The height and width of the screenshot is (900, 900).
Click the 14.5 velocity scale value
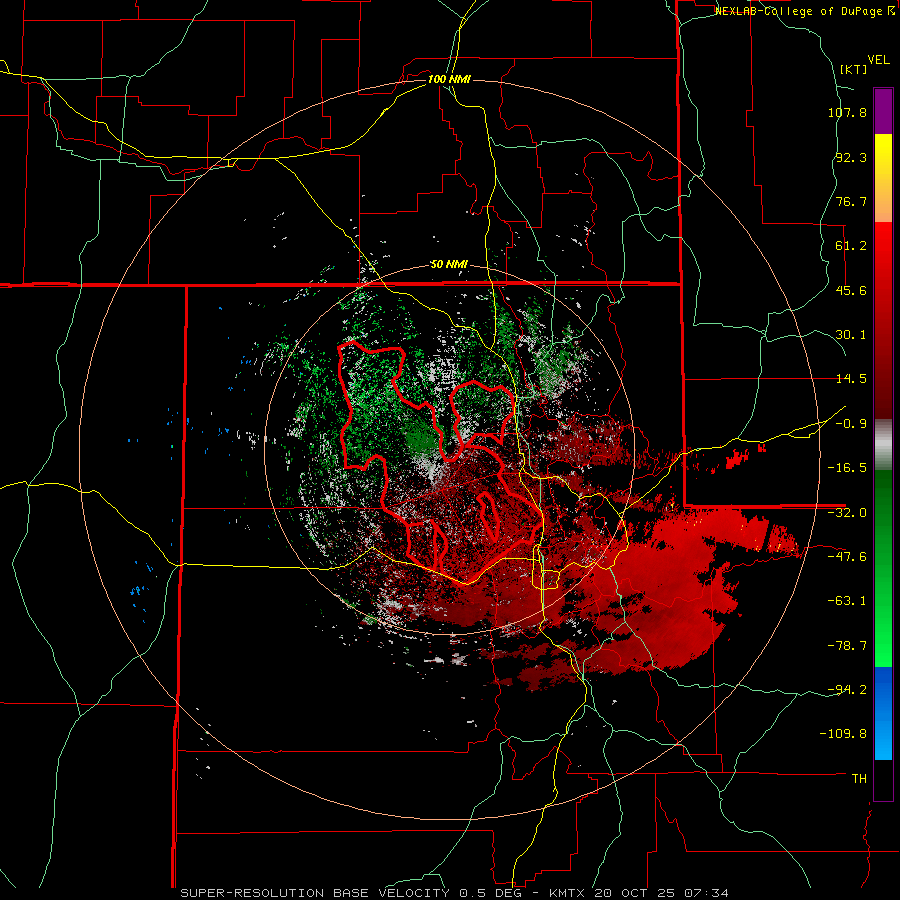(x=851, y=379)
